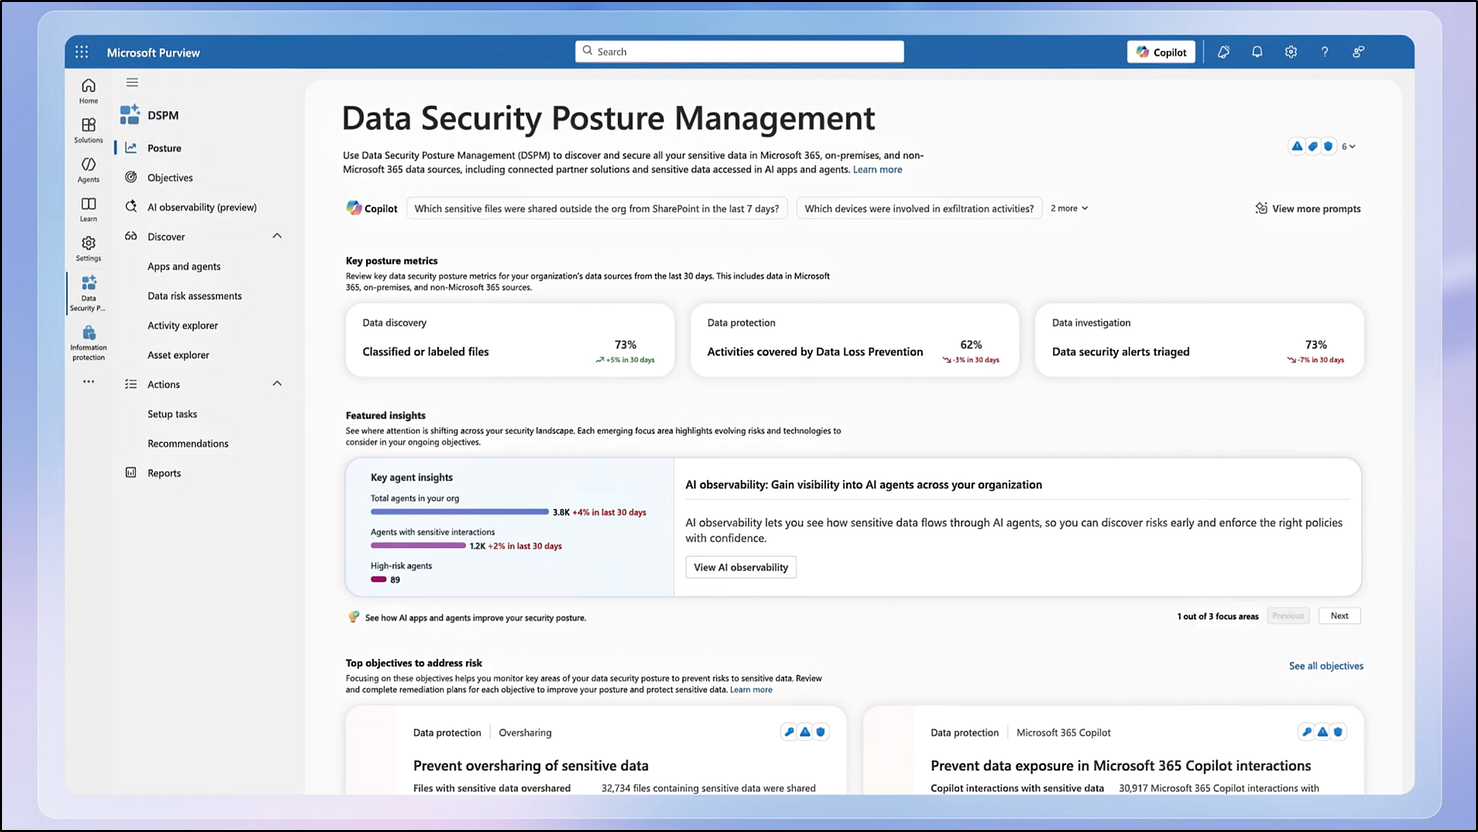Image resolution: width=1478 pixels, height=832 pixels.
Task: Open the Settings gear in the top bar
Action: tap(1290, 51)
